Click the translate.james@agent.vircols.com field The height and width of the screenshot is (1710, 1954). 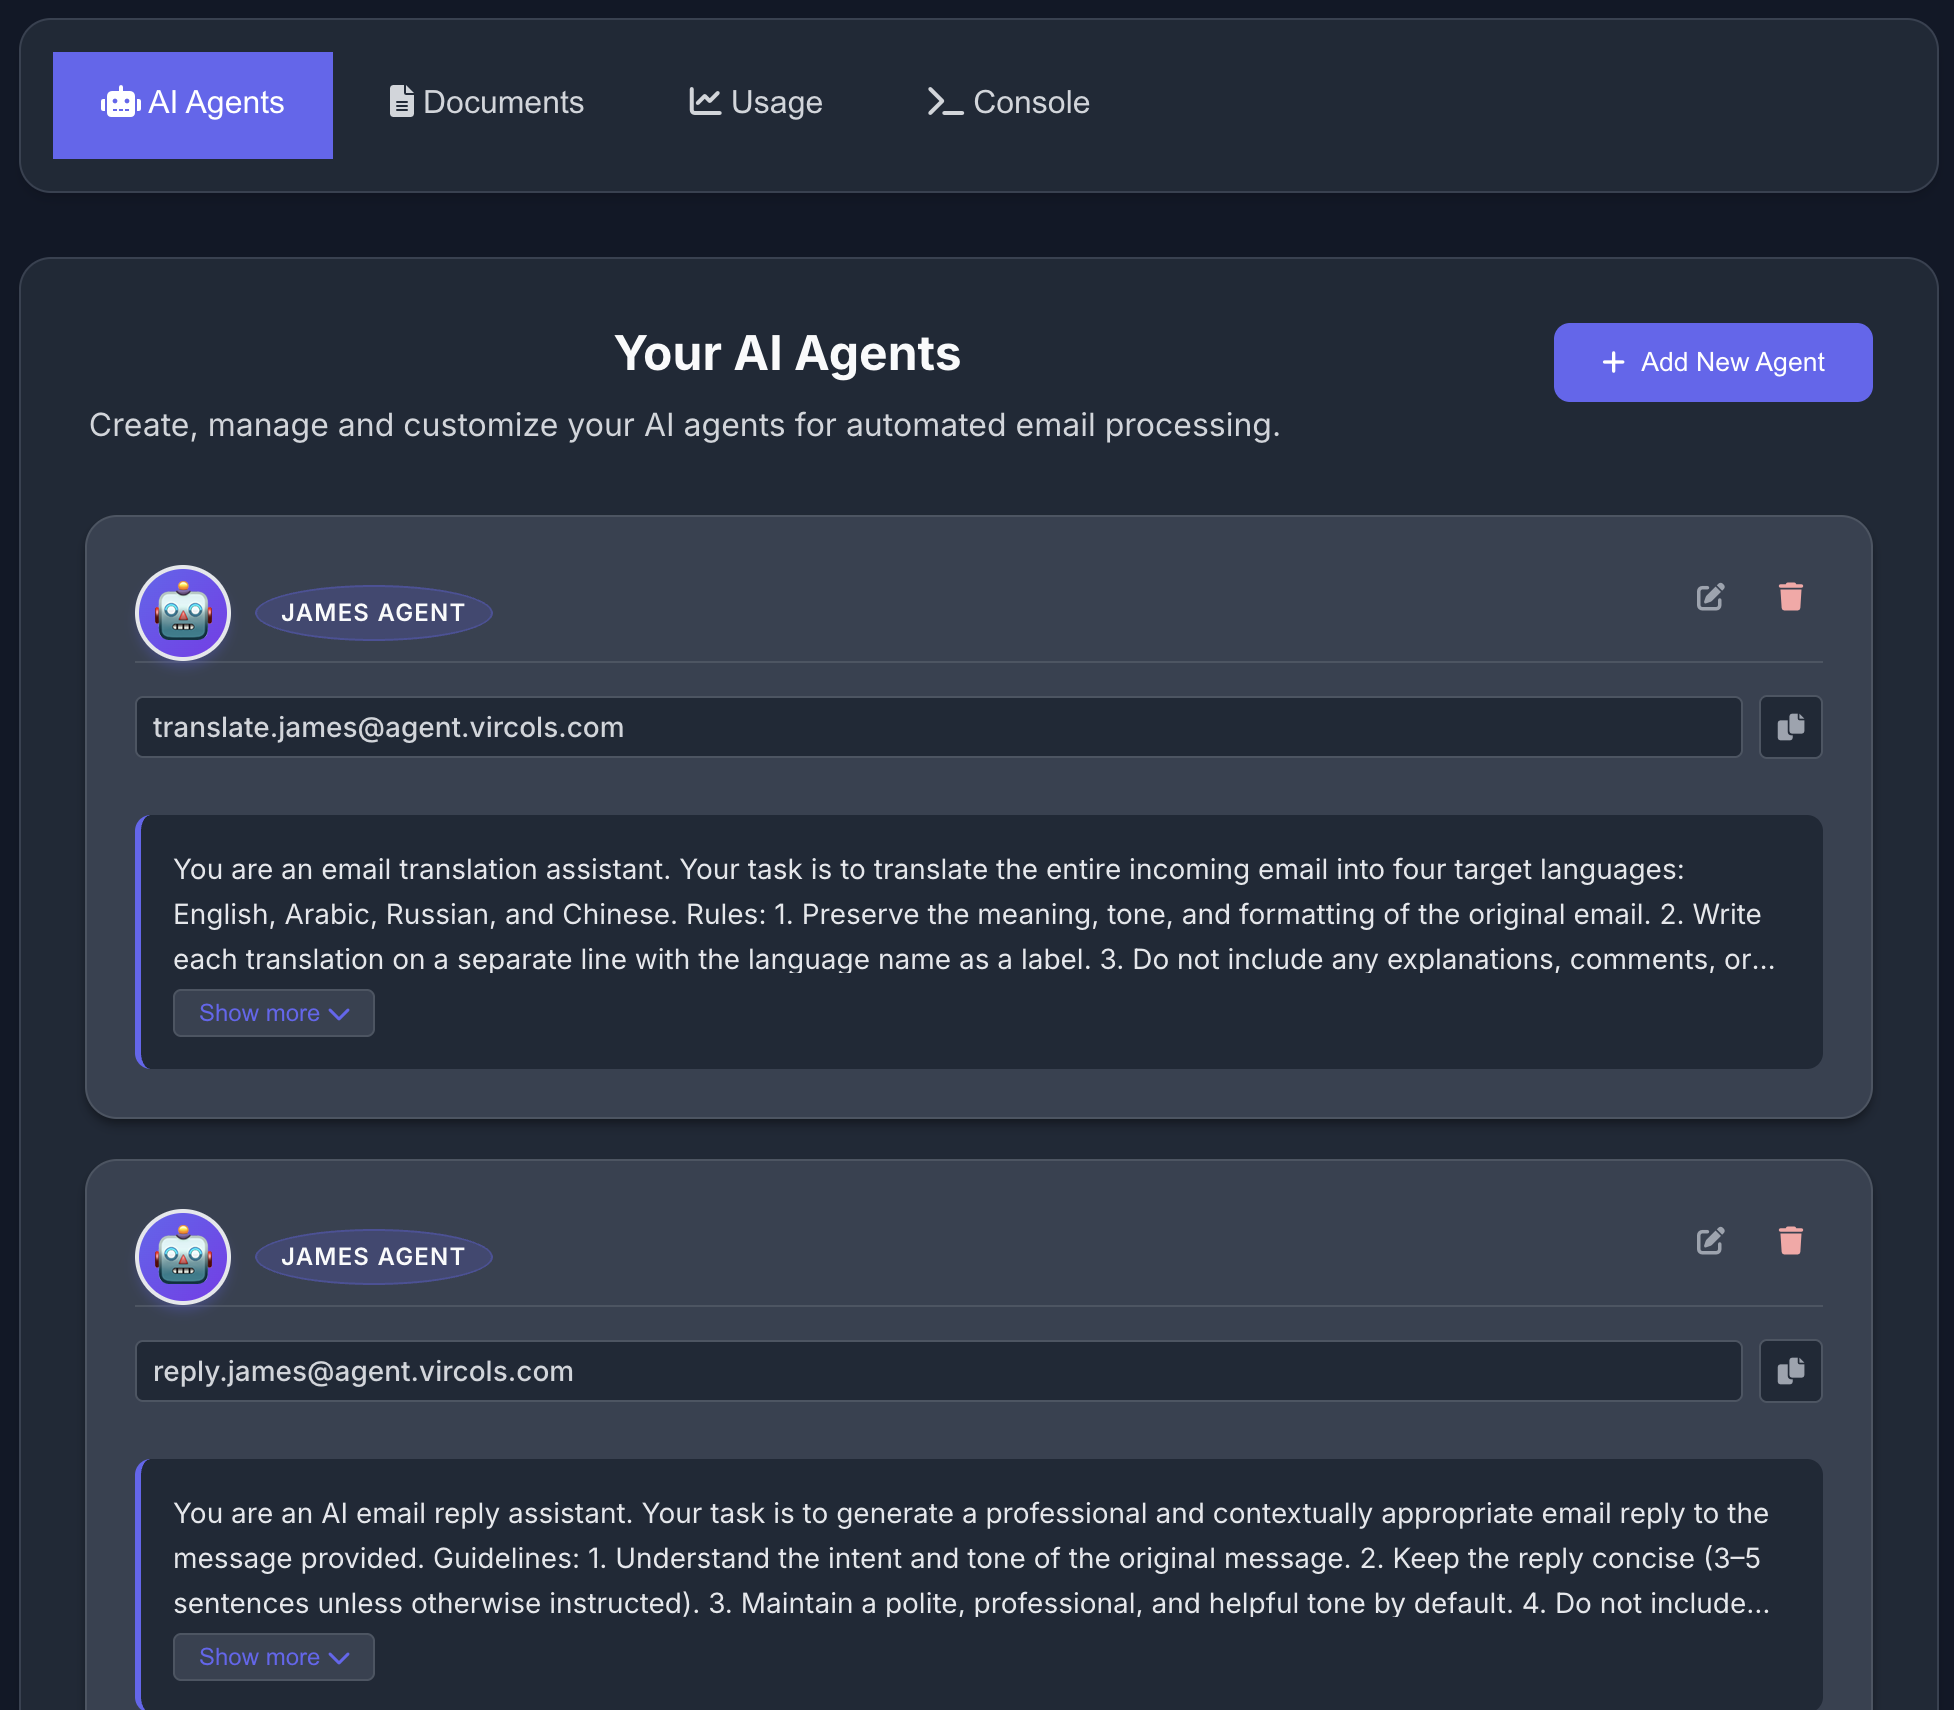(938, 727)
